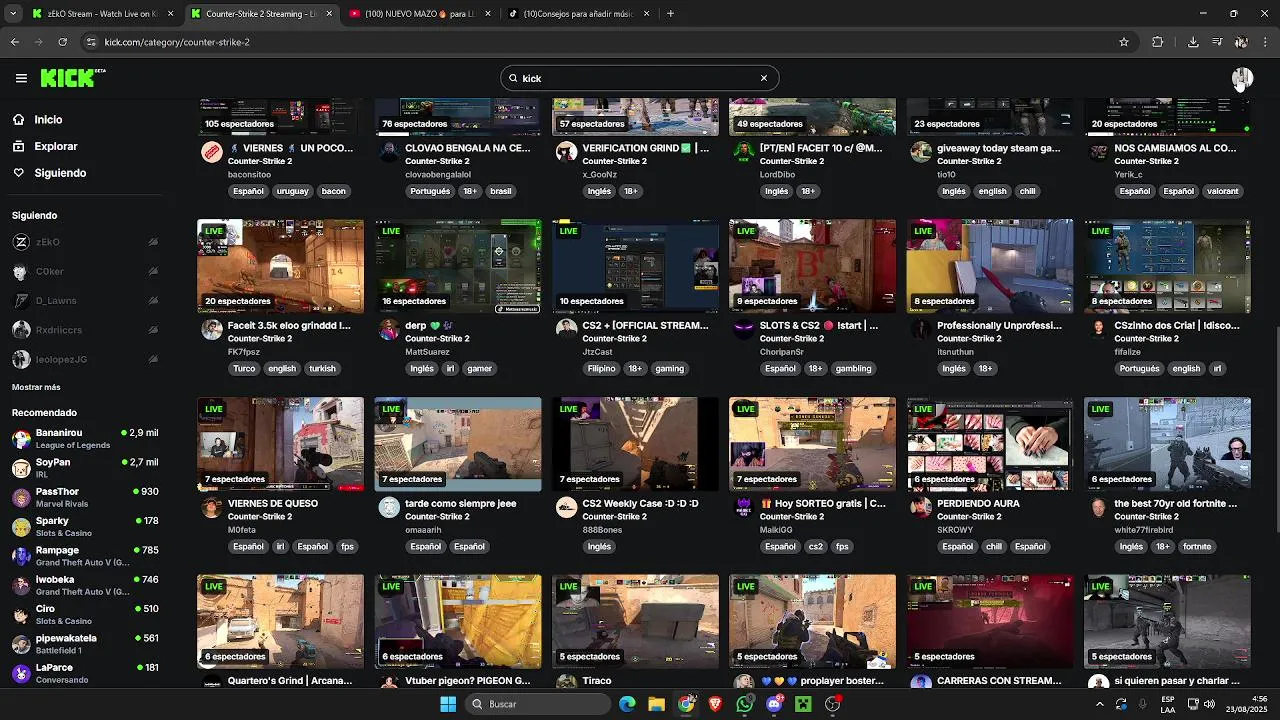Open the Minecraft creeper taskbar icon
This screenshot has height=720, width=1280.
803,704
